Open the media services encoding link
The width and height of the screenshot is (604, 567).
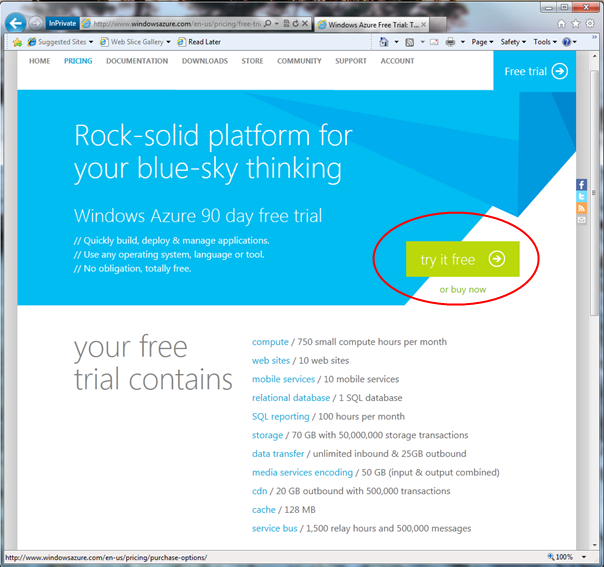pos(302,473)
